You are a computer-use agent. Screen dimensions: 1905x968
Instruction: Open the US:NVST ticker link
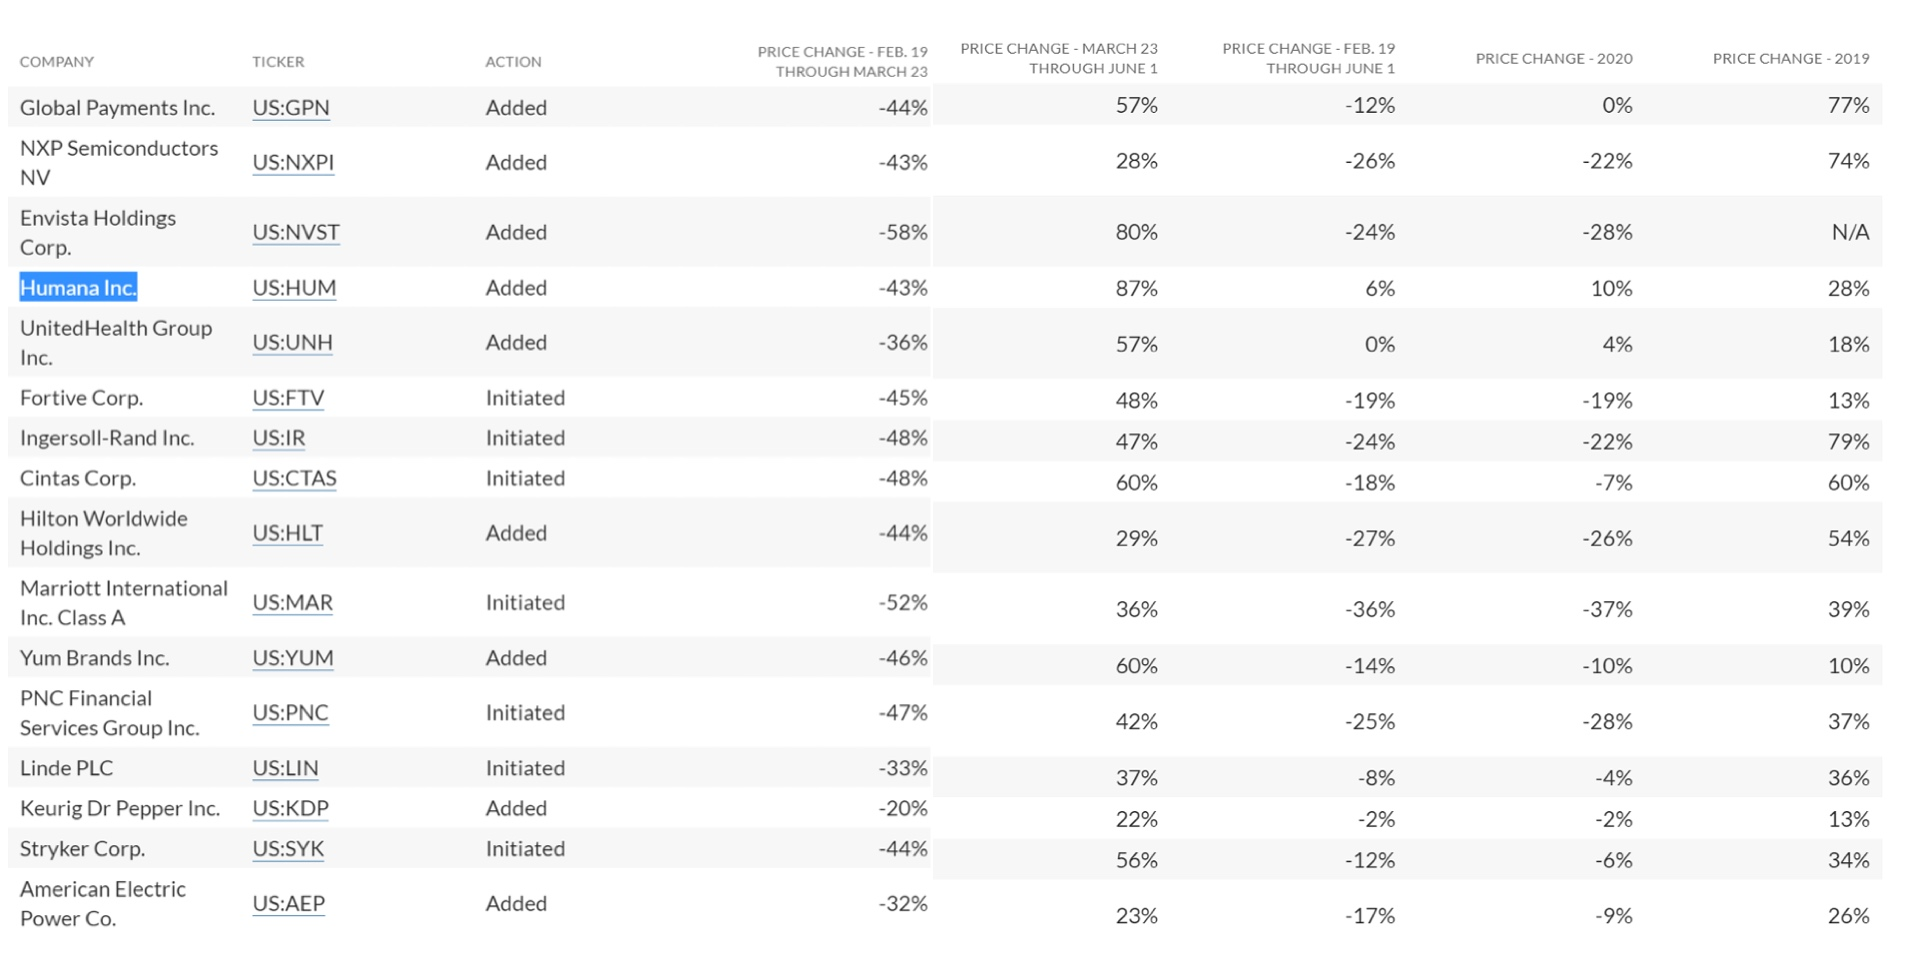(x=296, y=232)
